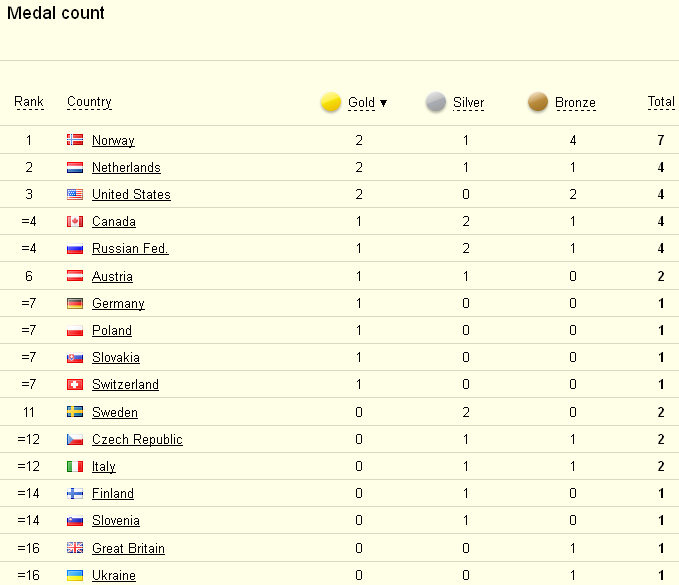Open the Czech Republic link

(x=137, y=440)
